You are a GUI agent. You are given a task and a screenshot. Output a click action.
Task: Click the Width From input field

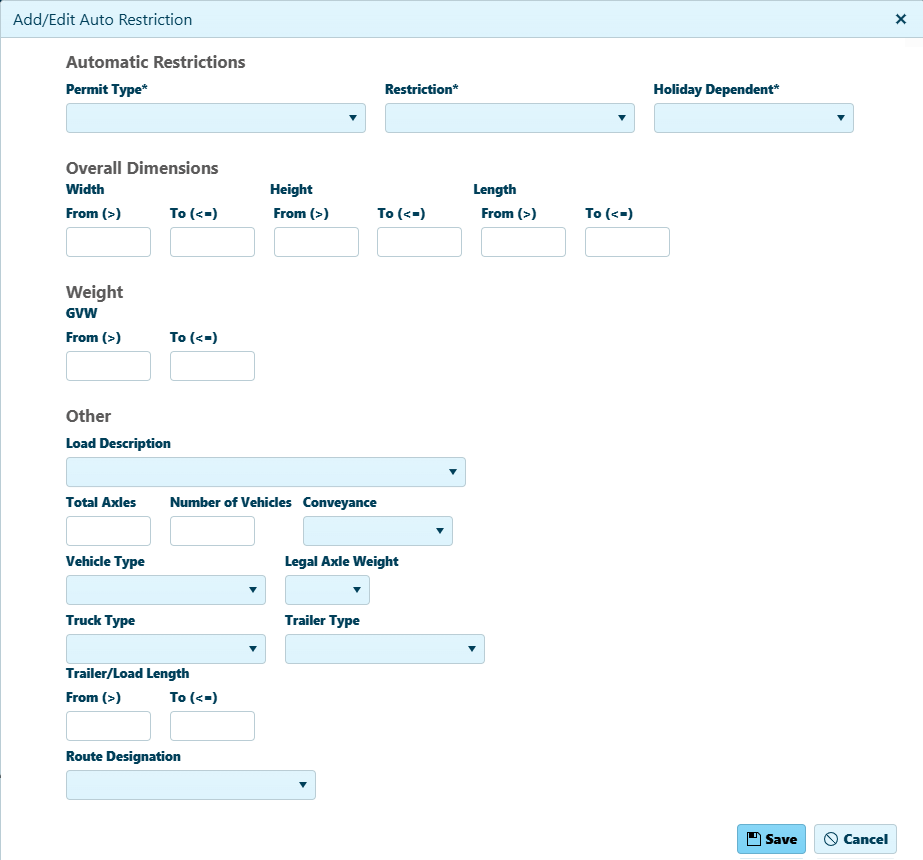(108, 242)
